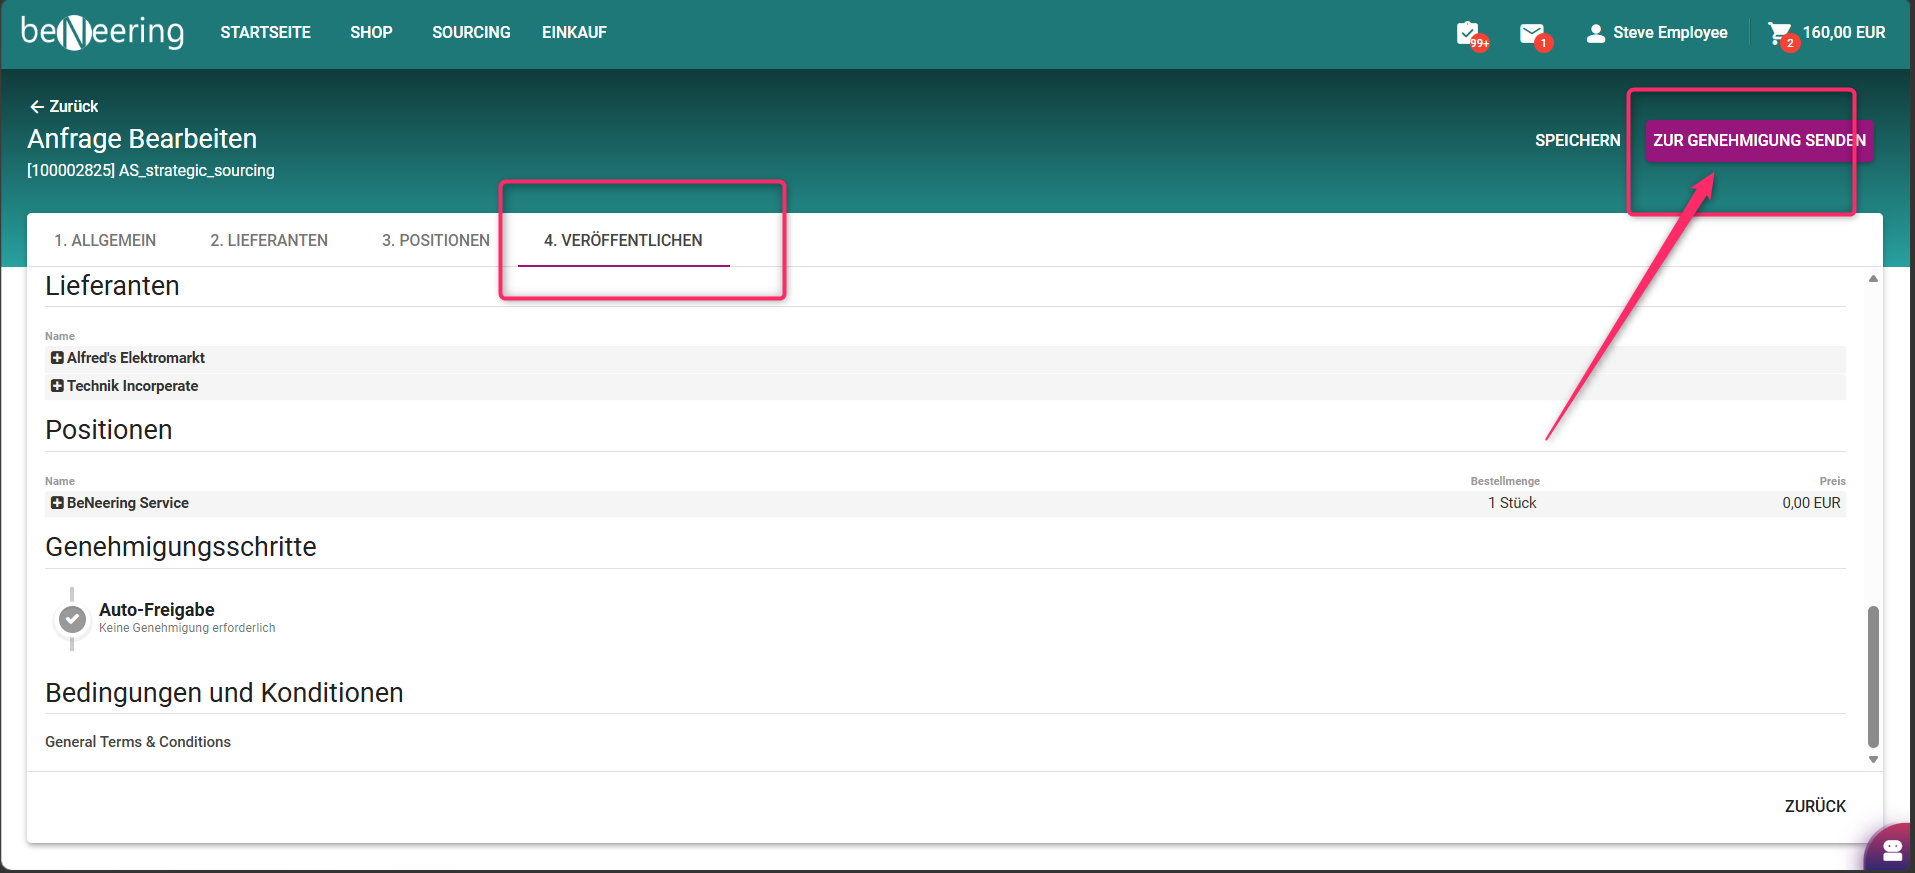Open the Sourcing menu item
Image resolution: width=1915 pixels, height=873 pixels.
point(471,33)
